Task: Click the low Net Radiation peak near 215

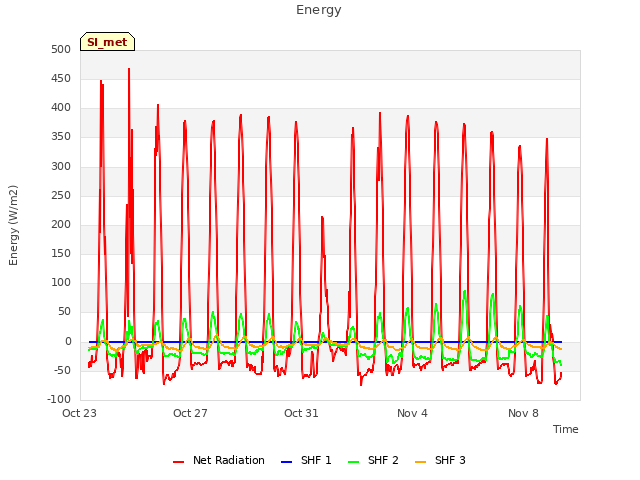Action: pos(322,218)
